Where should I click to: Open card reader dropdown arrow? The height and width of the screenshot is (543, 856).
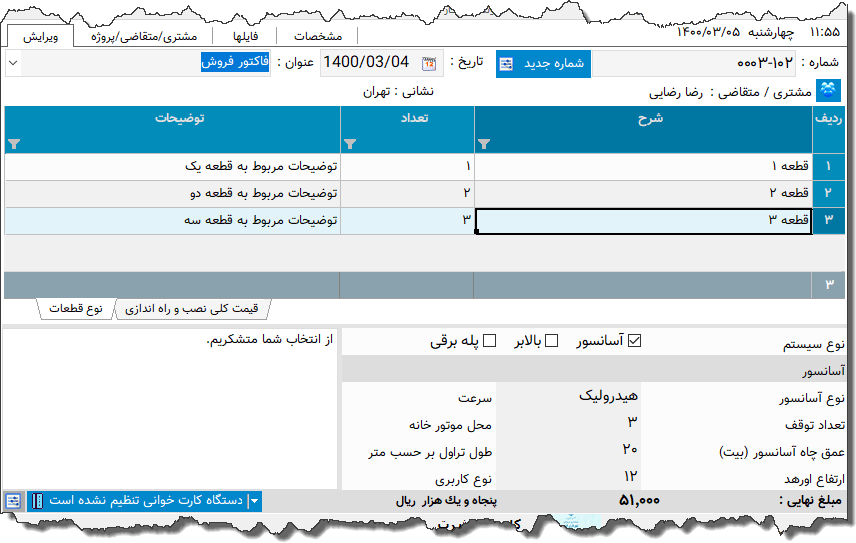pos(255,500)
